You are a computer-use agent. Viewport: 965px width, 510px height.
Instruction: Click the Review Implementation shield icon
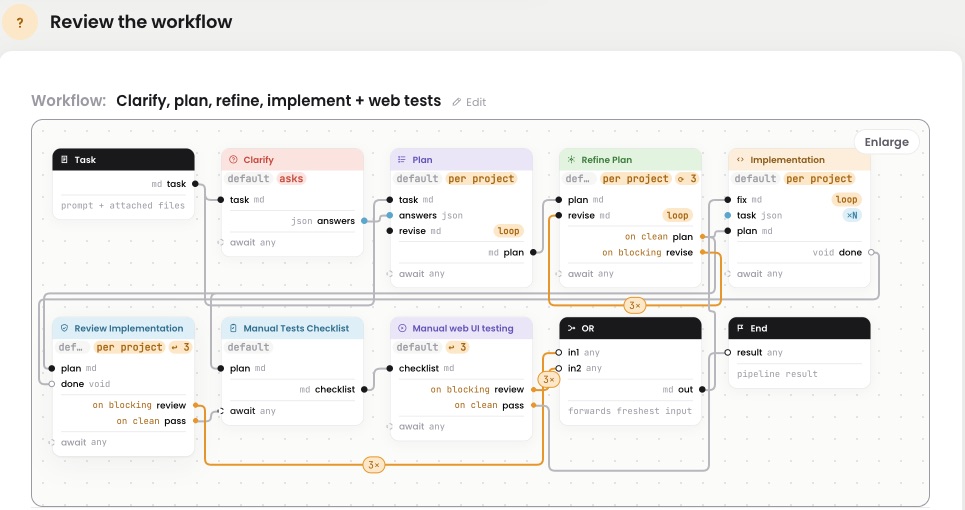[x=64, y=328]
